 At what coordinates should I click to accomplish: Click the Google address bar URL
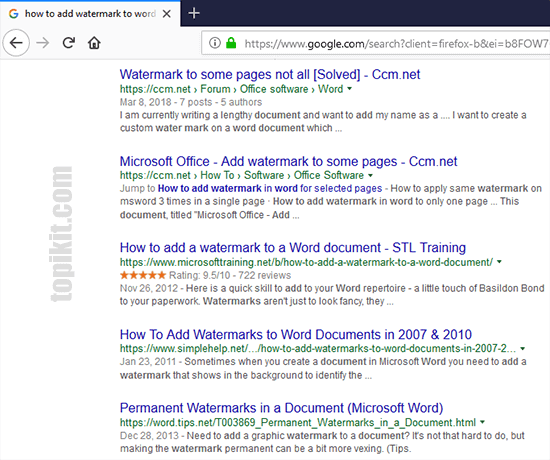point(396,44)
